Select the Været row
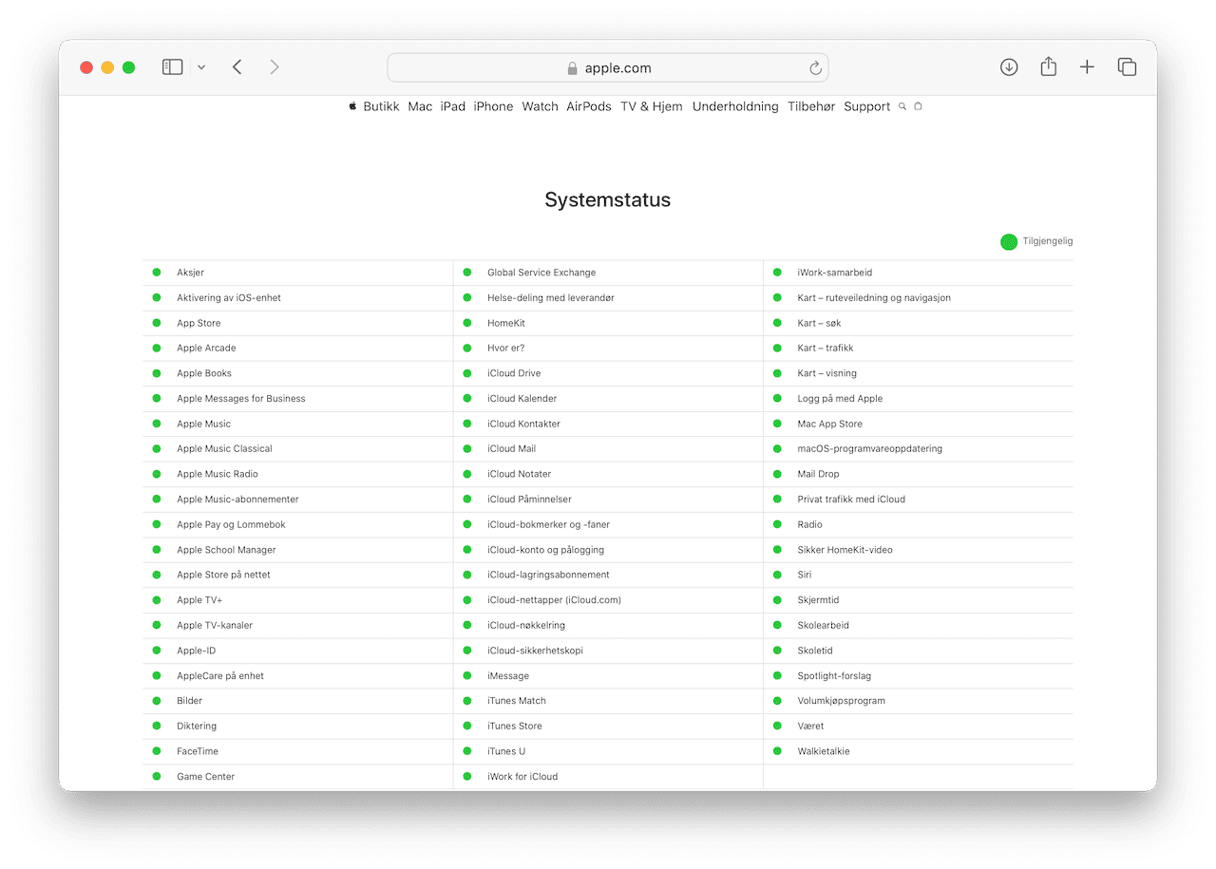1216x869 pixels. point(918,726)
